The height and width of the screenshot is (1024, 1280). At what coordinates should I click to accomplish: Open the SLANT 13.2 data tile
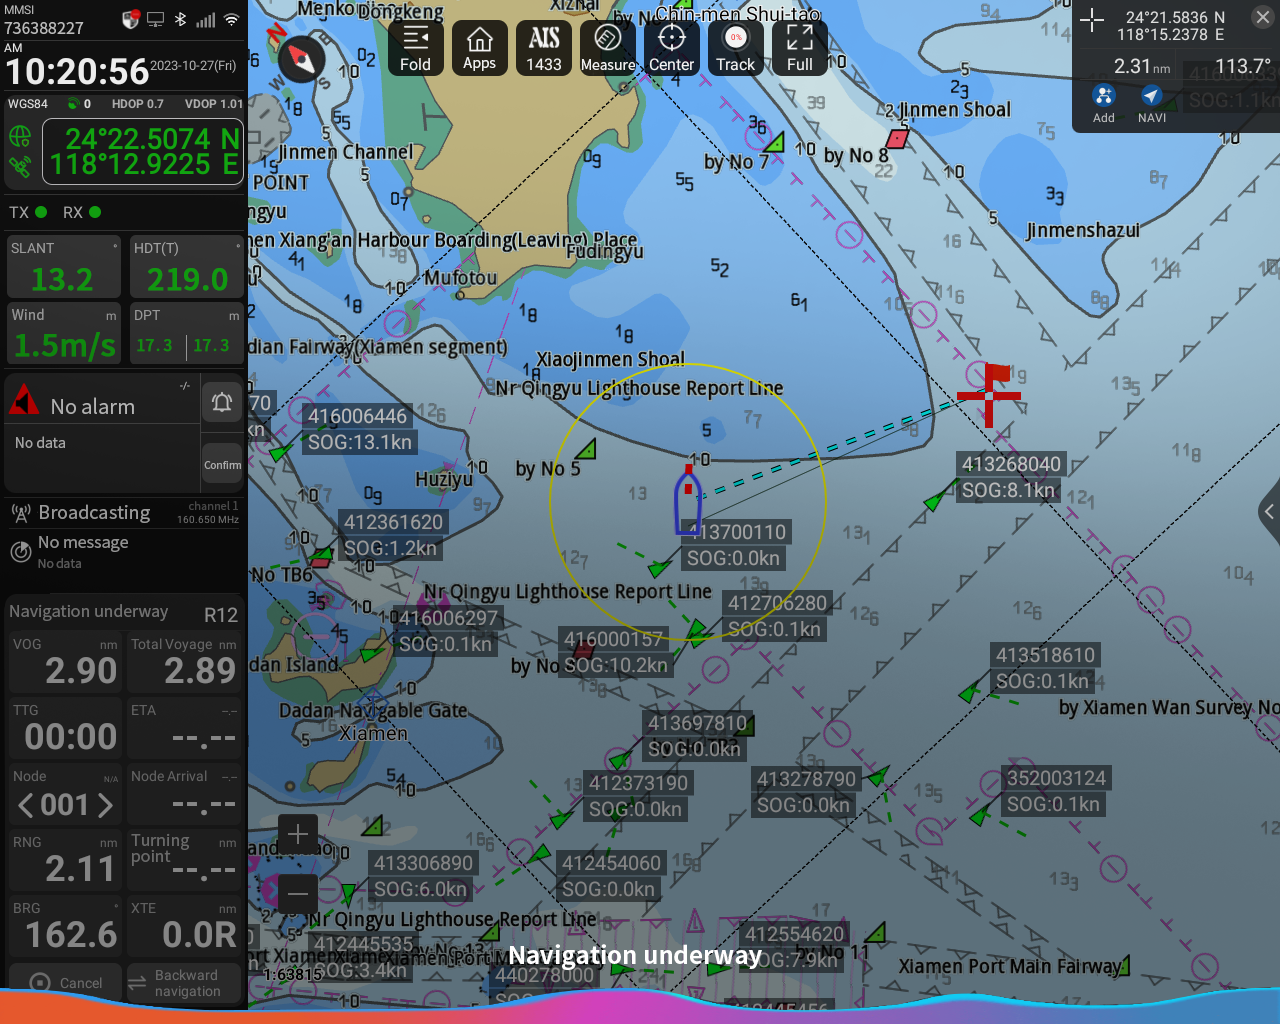pyautogui.click(x=64, y=267)
